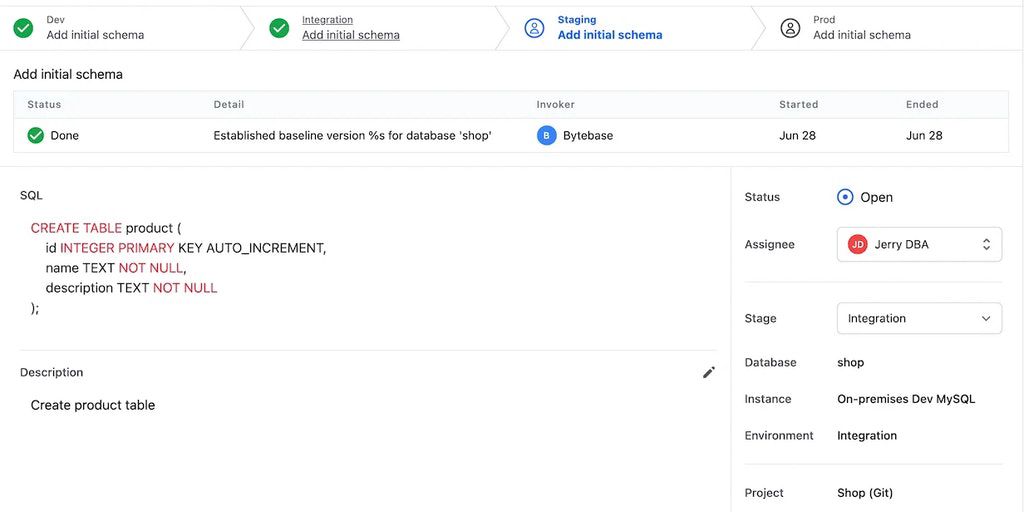Click the Dev stage green checkmark icon

tap(23, 28)
